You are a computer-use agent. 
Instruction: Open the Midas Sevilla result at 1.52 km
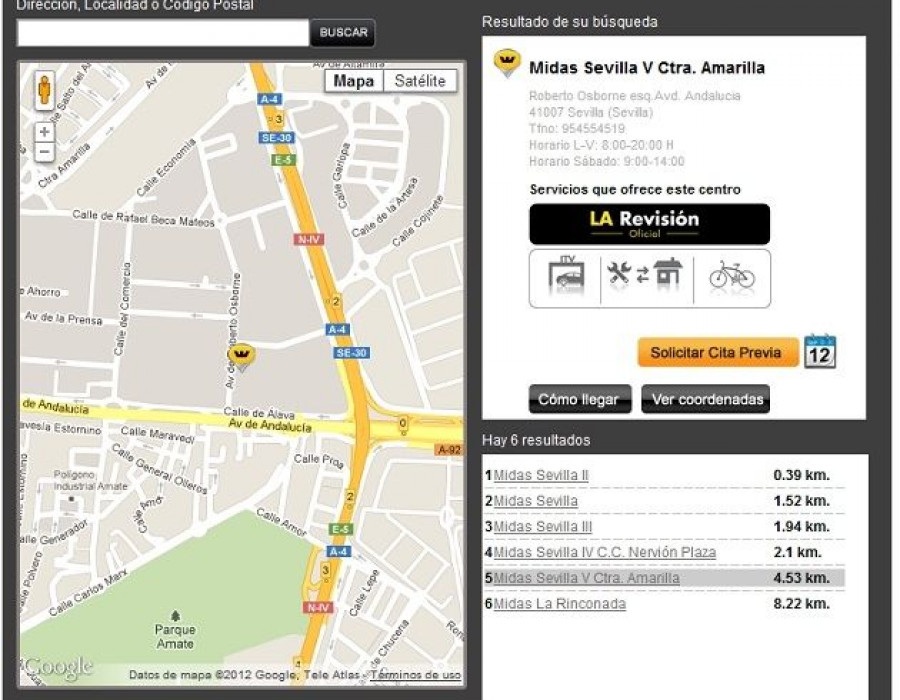536,501
